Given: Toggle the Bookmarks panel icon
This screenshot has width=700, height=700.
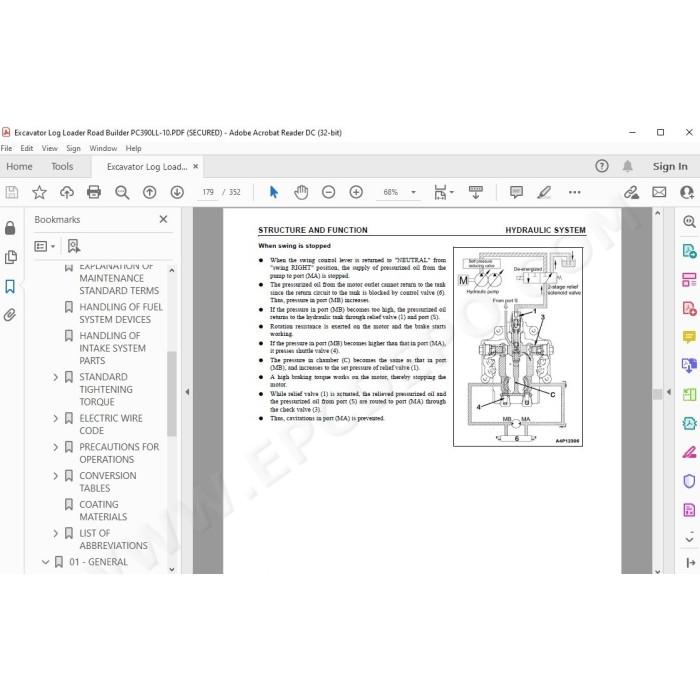Looking at the screenshot, I should [x=10, y=287].
